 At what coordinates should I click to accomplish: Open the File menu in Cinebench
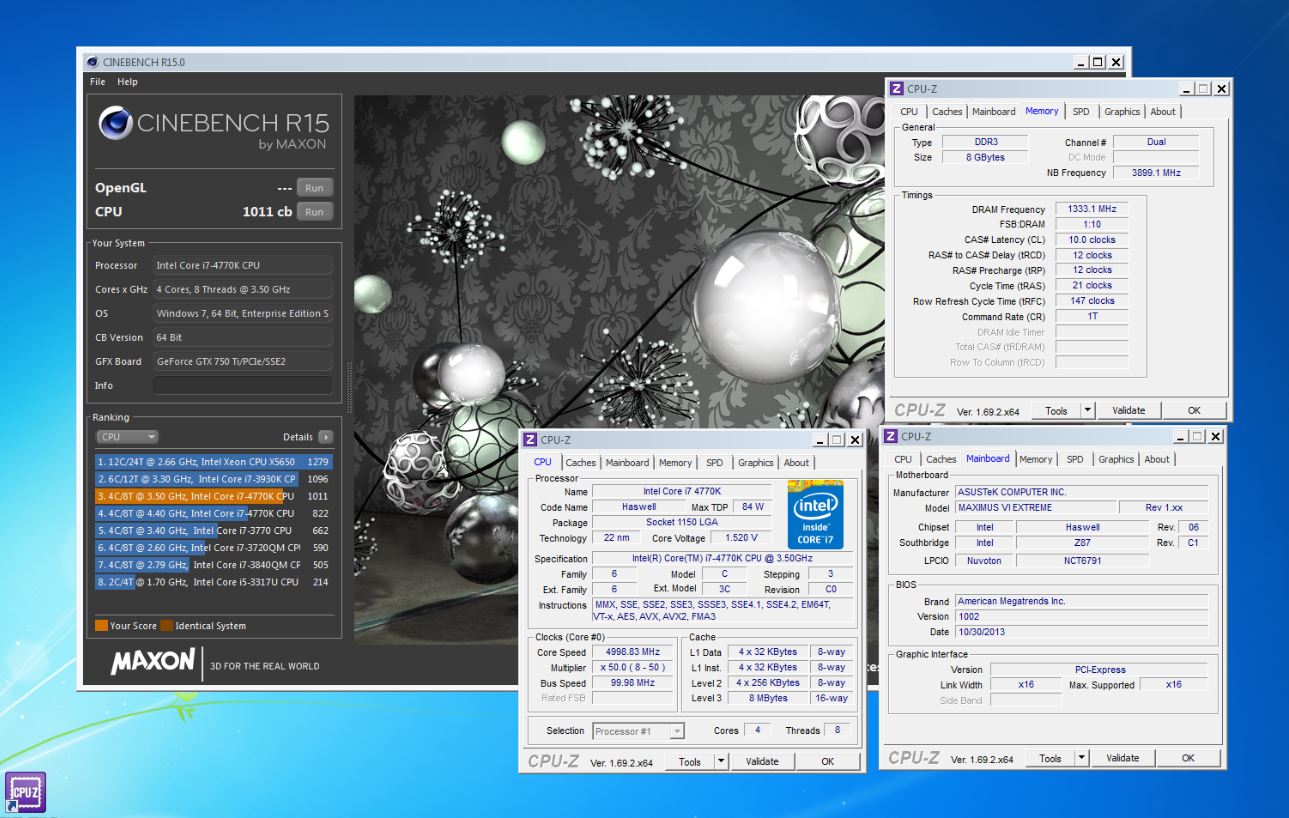(97, 82)
